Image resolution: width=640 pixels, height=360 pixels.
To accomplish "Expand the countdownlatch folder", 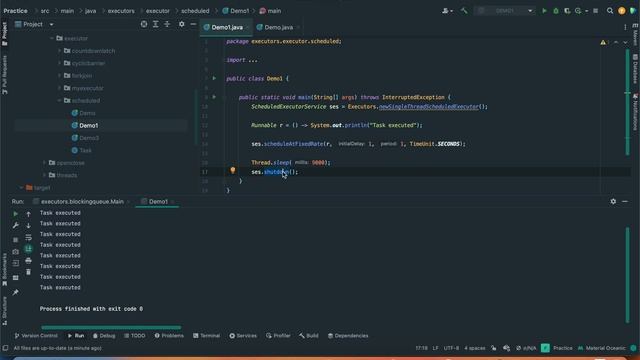I will (x=60, y=51).
